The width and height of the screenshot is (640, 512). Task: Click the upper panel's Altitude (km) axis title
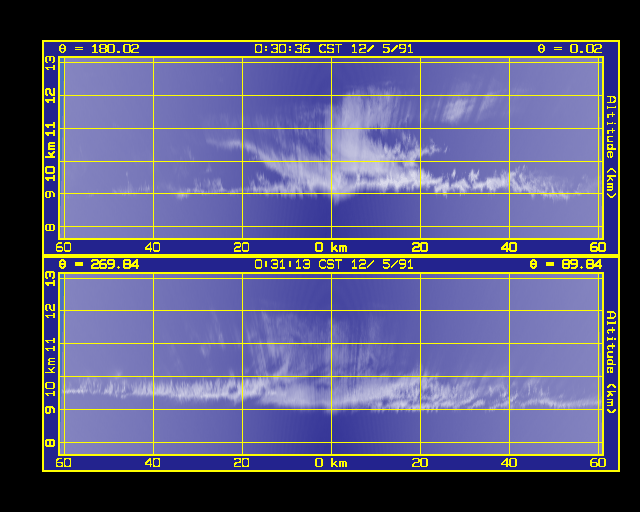(611, 147)
